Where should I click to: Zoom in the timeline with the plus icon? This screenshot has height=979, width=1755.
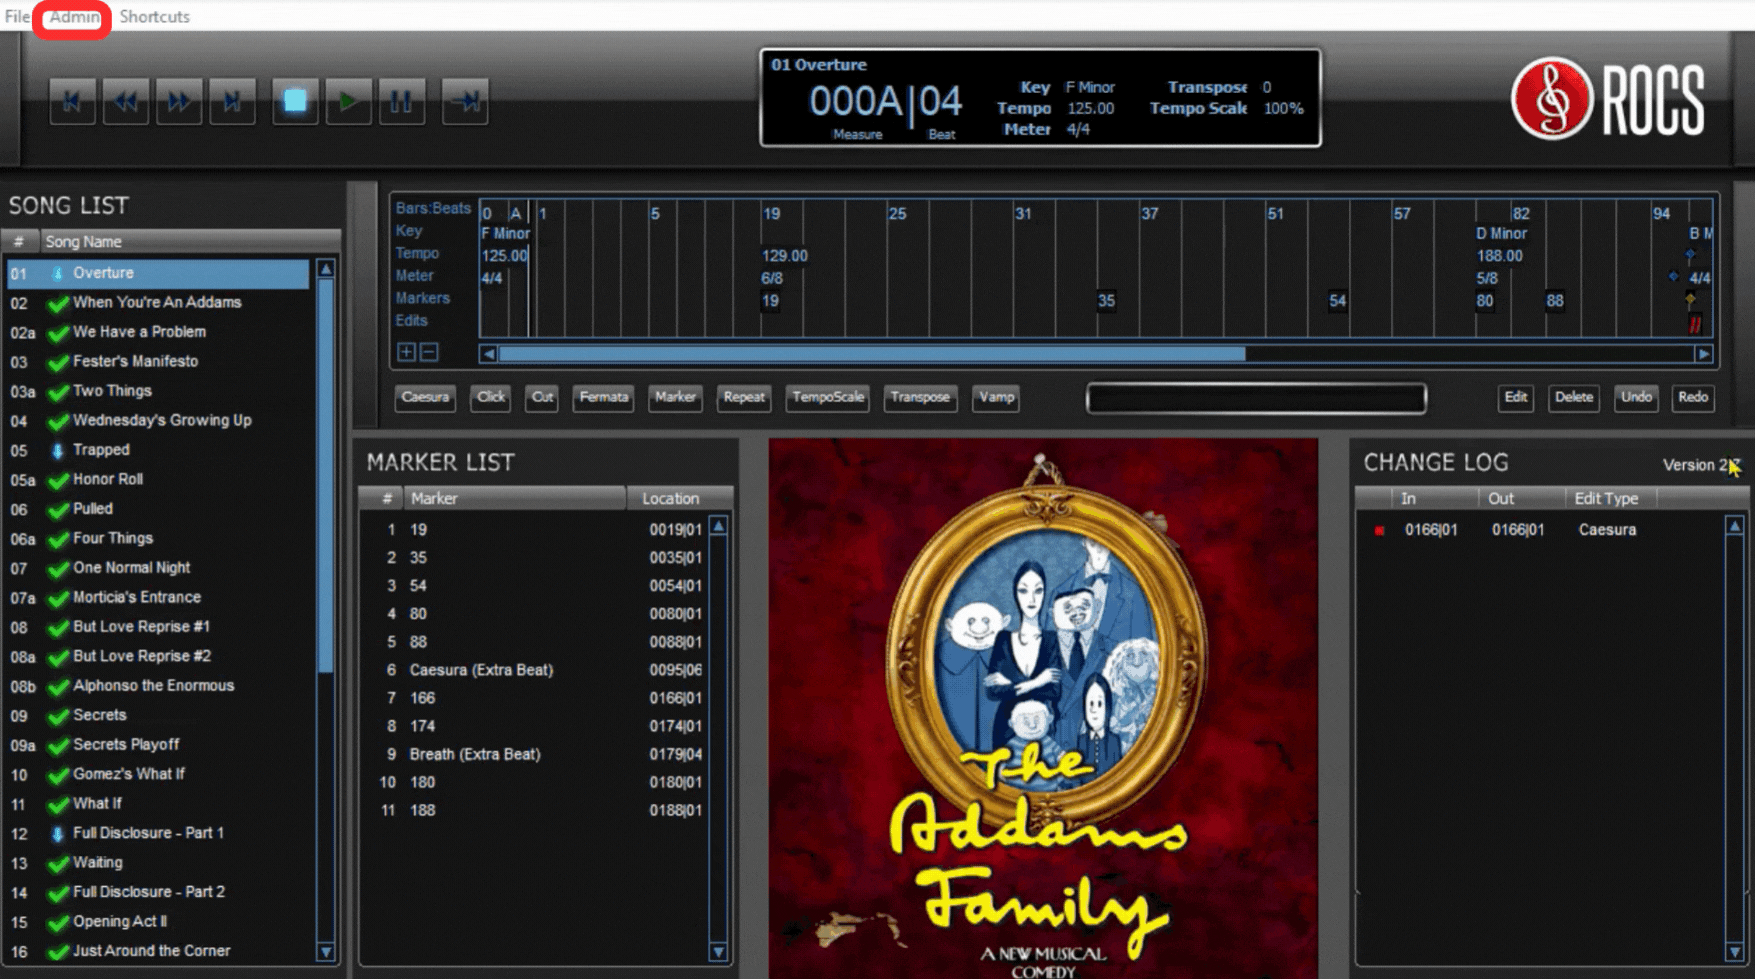(x=406, y=352)
